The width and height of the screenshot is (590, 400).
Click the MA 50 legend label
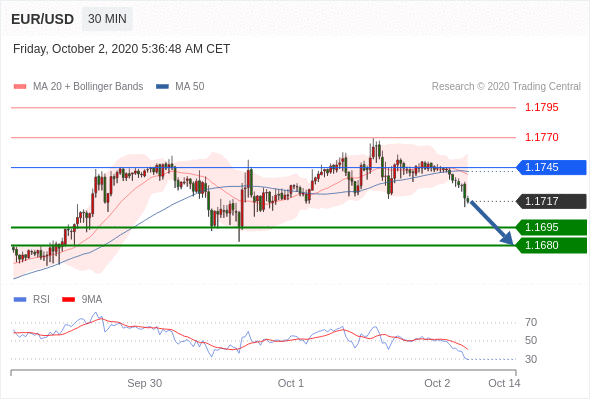(190, 87)
